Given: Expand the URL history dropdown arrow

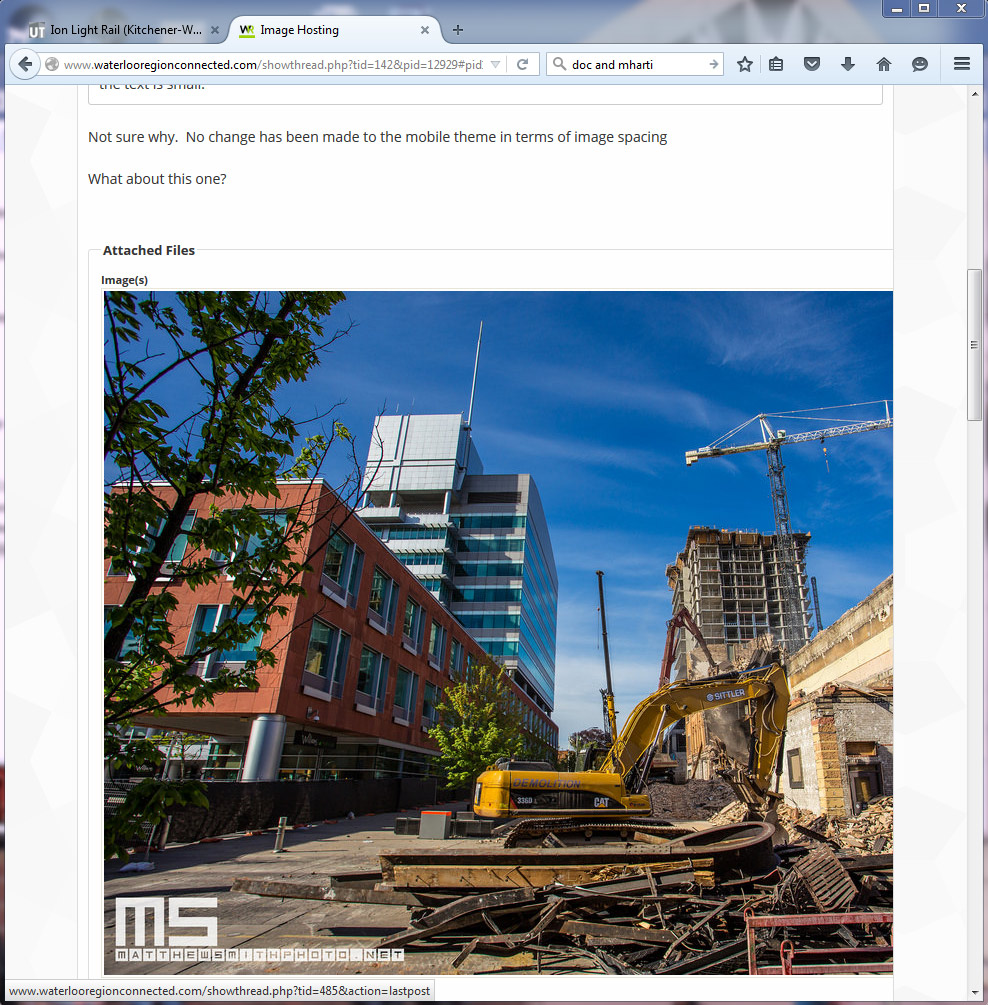Looking at the screenshot, I should 495,65.
